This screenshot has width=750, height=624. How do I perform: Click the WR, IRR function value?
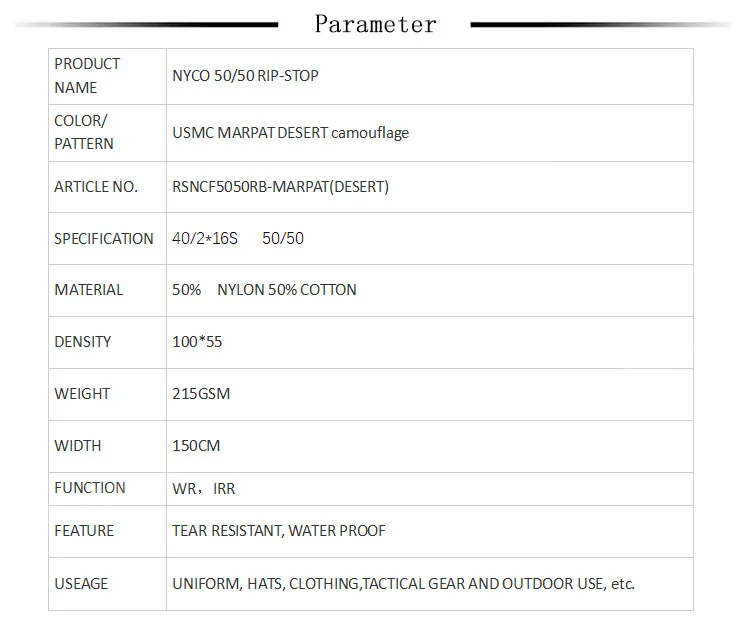tap(204, 489)
